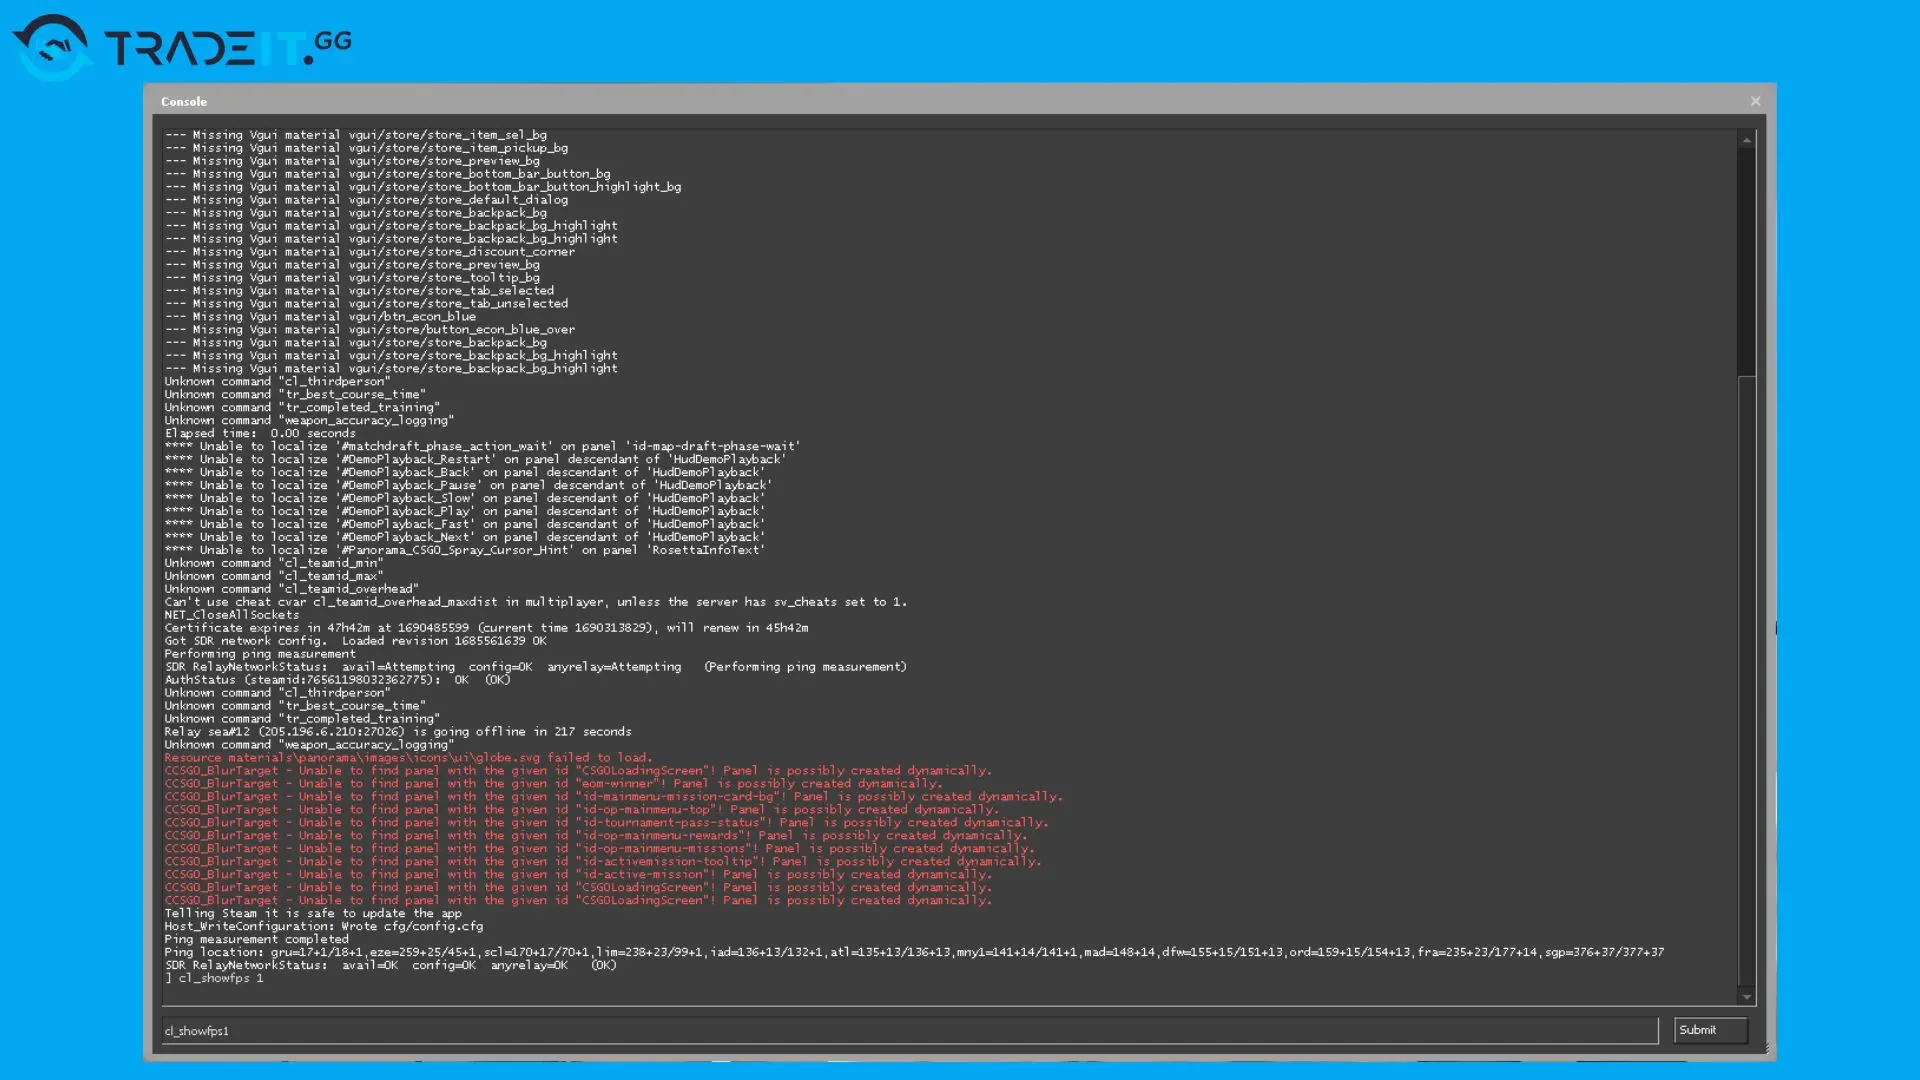Click the scrollbar down arrow in console
Image resolution: width=1920 pixels, height=1080 pixels.
[x=1746, y=996]
